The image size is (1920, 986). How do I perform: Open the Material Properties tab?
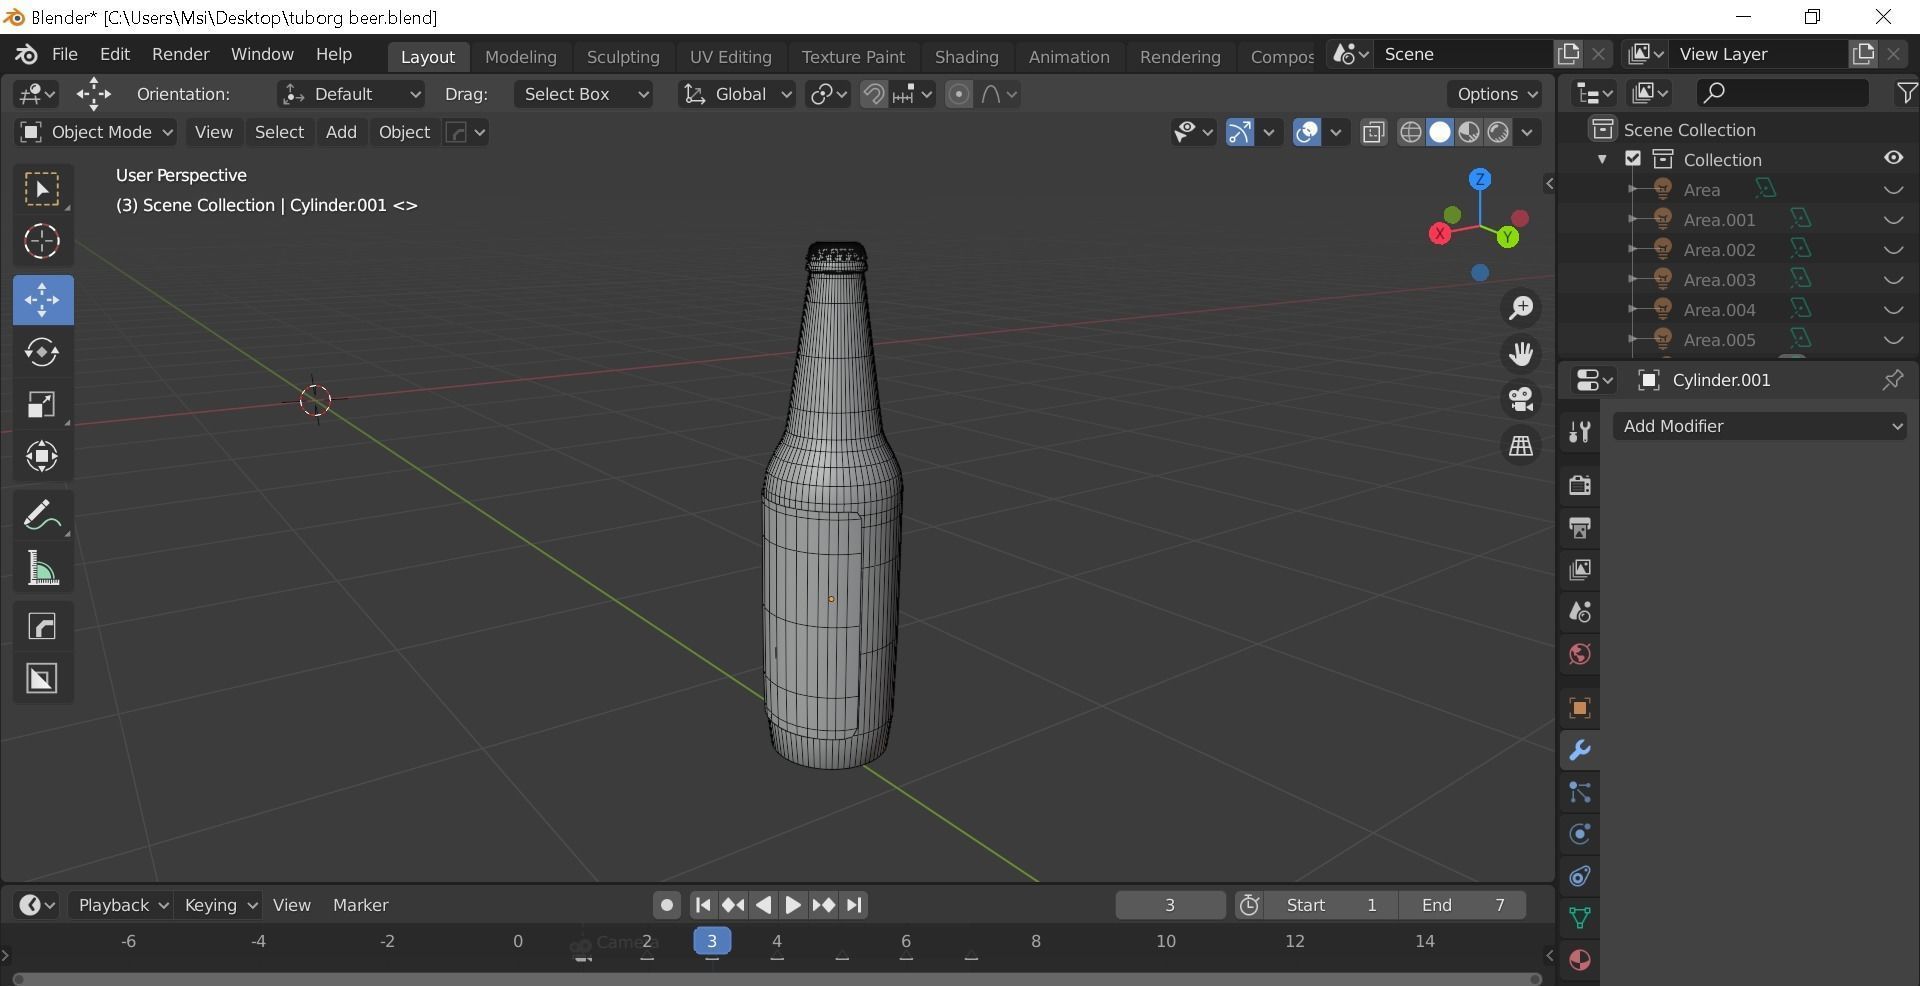tap(1579, 960)
